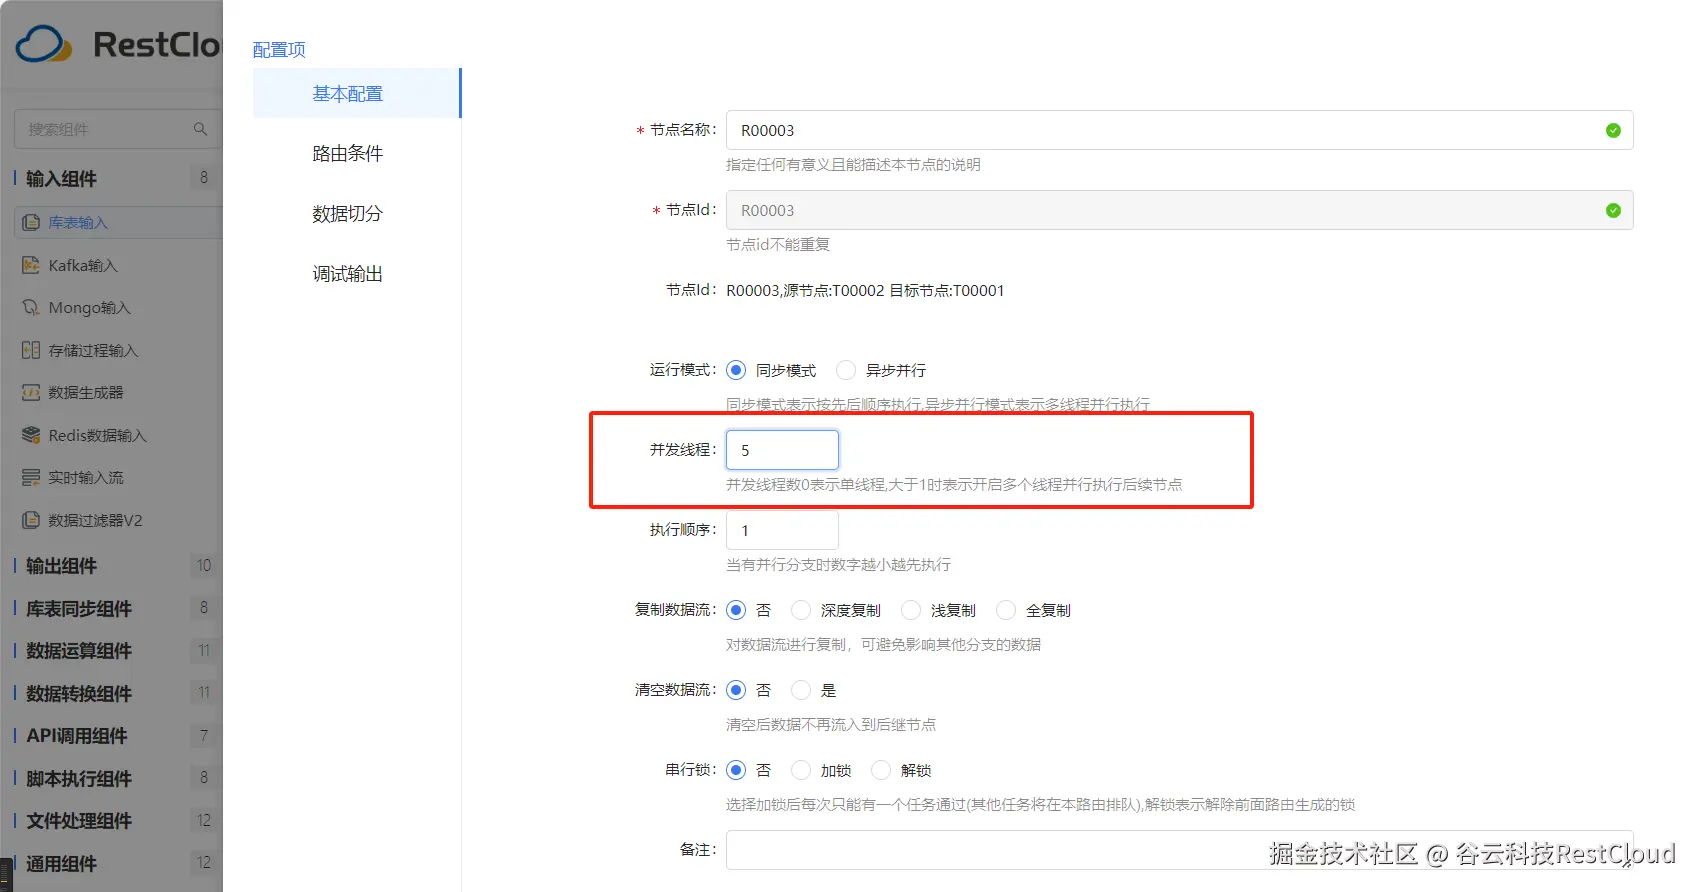Viewport: 1701px width, 892px height.
Task: Click the 节点名称 input field
Action: 1180,130
